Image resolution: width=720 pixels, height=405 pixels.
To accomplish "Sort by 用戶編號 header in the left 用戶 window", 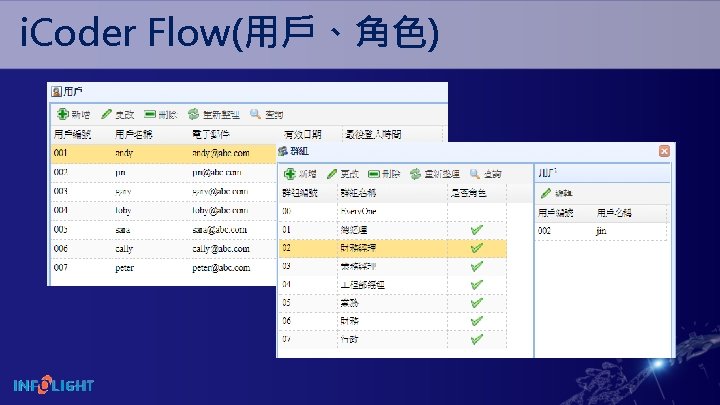I will [73, 135].
